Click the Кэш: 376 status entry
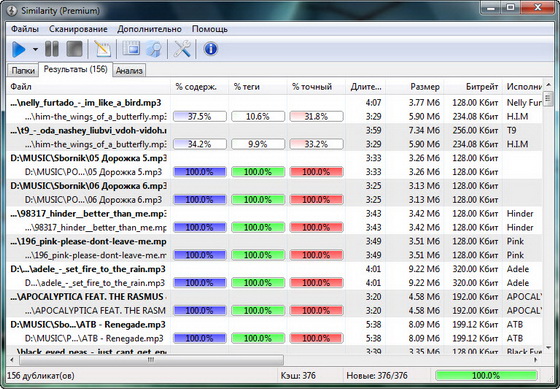 pyautogui.click(x=298, y=375)
